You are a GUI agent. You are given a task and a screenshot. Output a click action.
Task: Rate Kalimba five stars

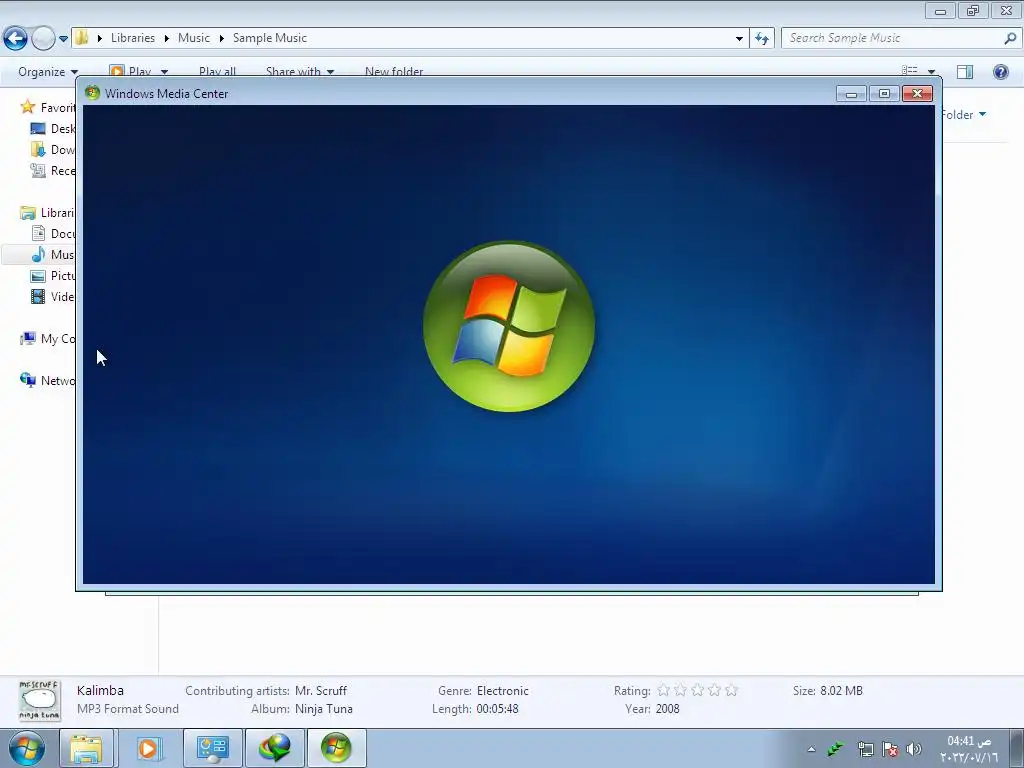tap(731, 690)
